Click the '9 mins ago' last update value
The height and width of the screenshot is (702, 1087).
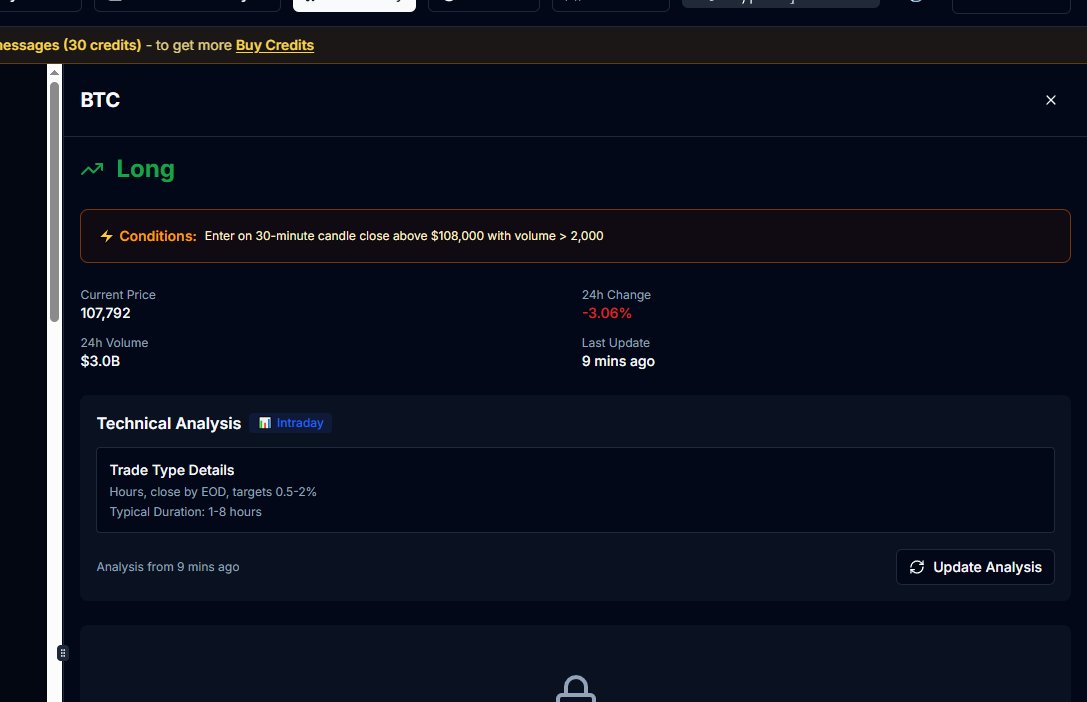point(618,361)
